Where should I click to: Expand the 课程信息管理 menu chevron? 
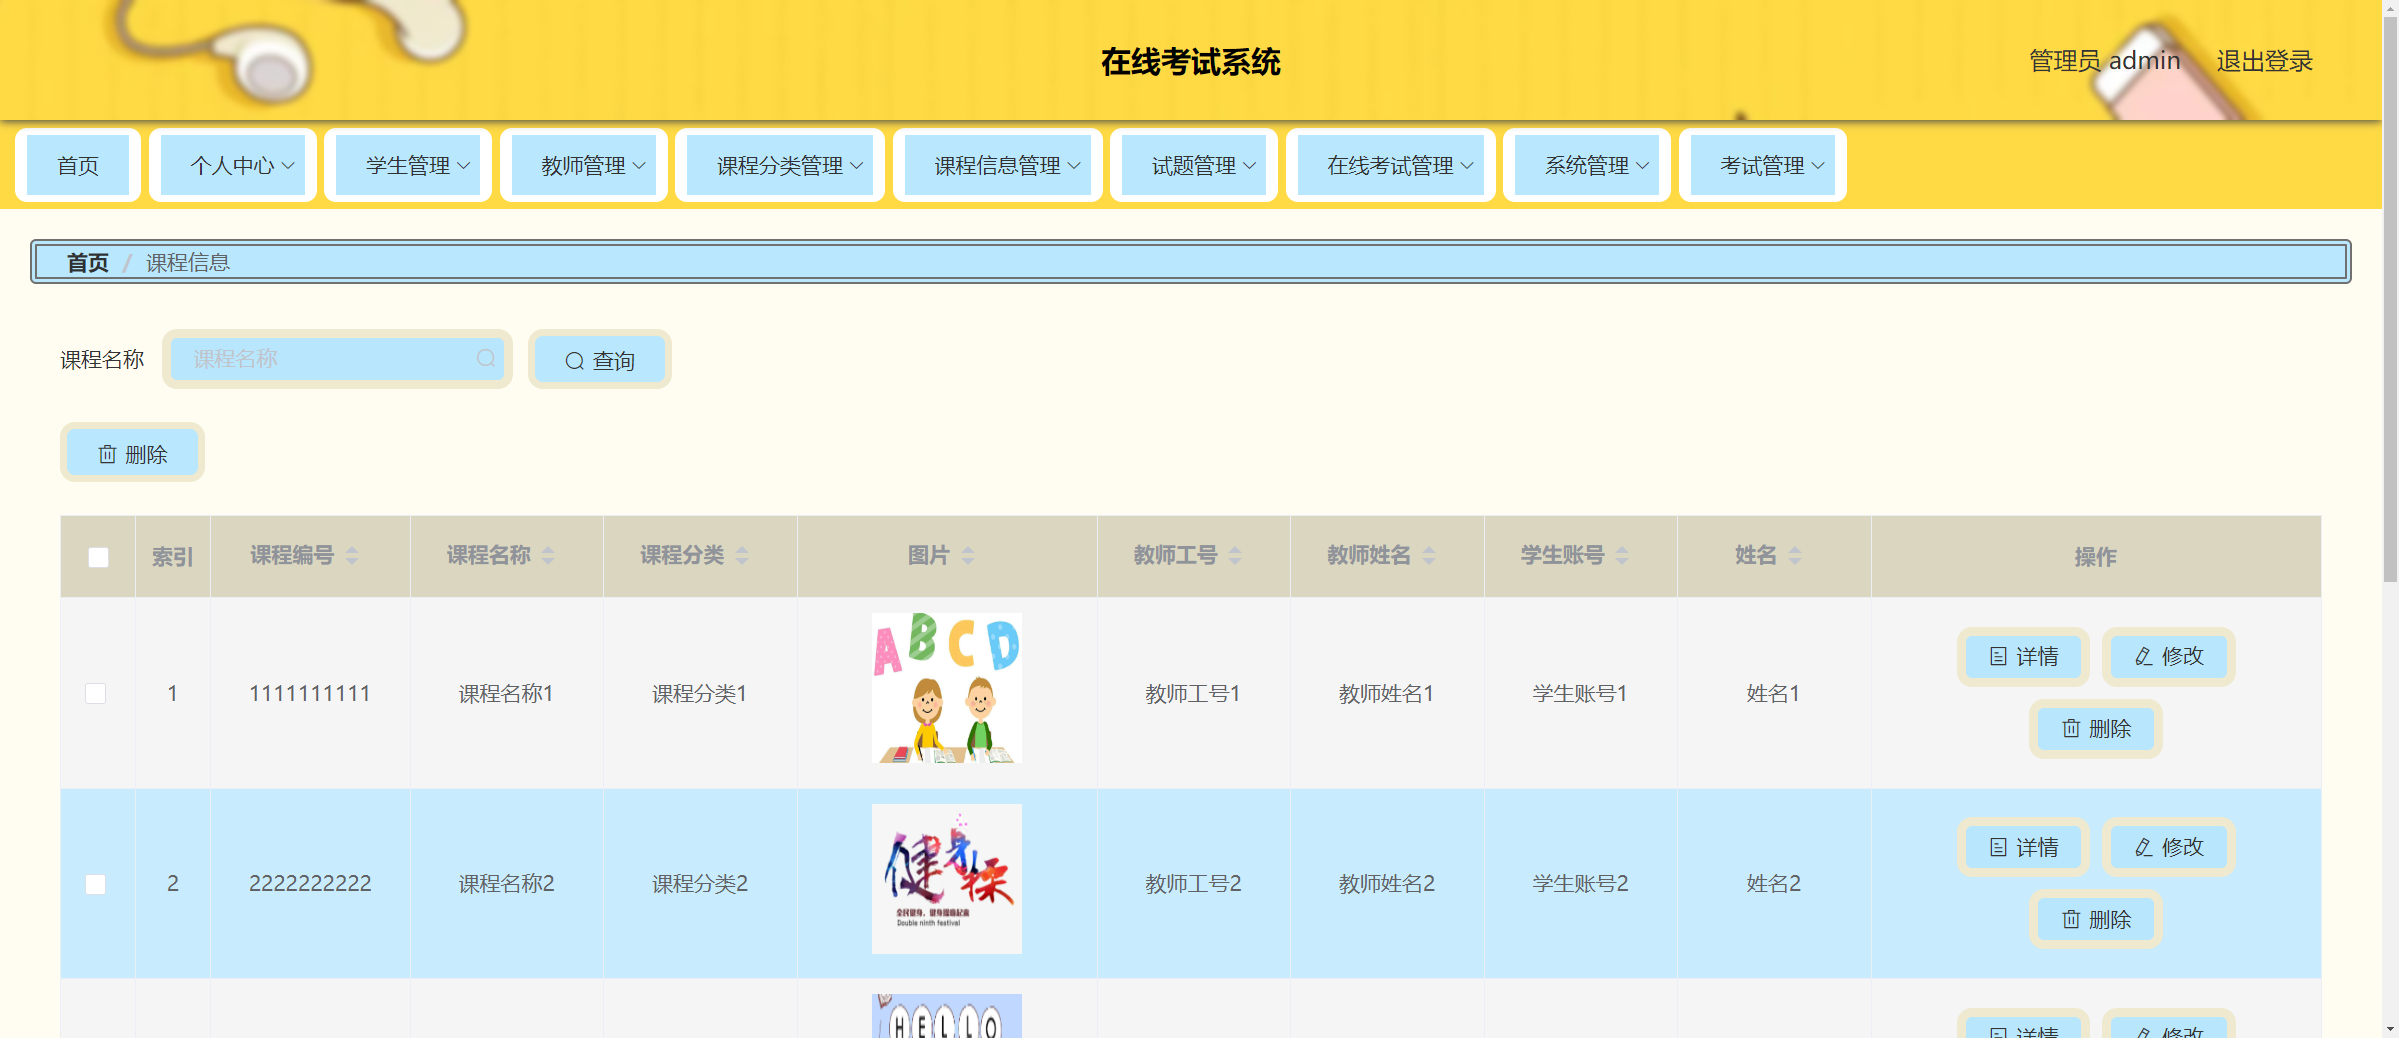click(x=1074, y=166)
